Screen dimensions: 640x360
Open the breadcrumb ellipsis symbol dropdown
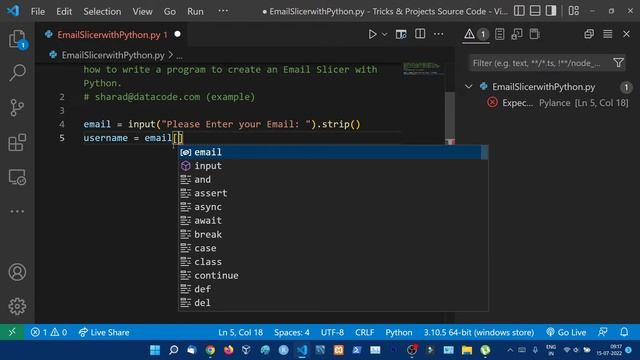180,56
